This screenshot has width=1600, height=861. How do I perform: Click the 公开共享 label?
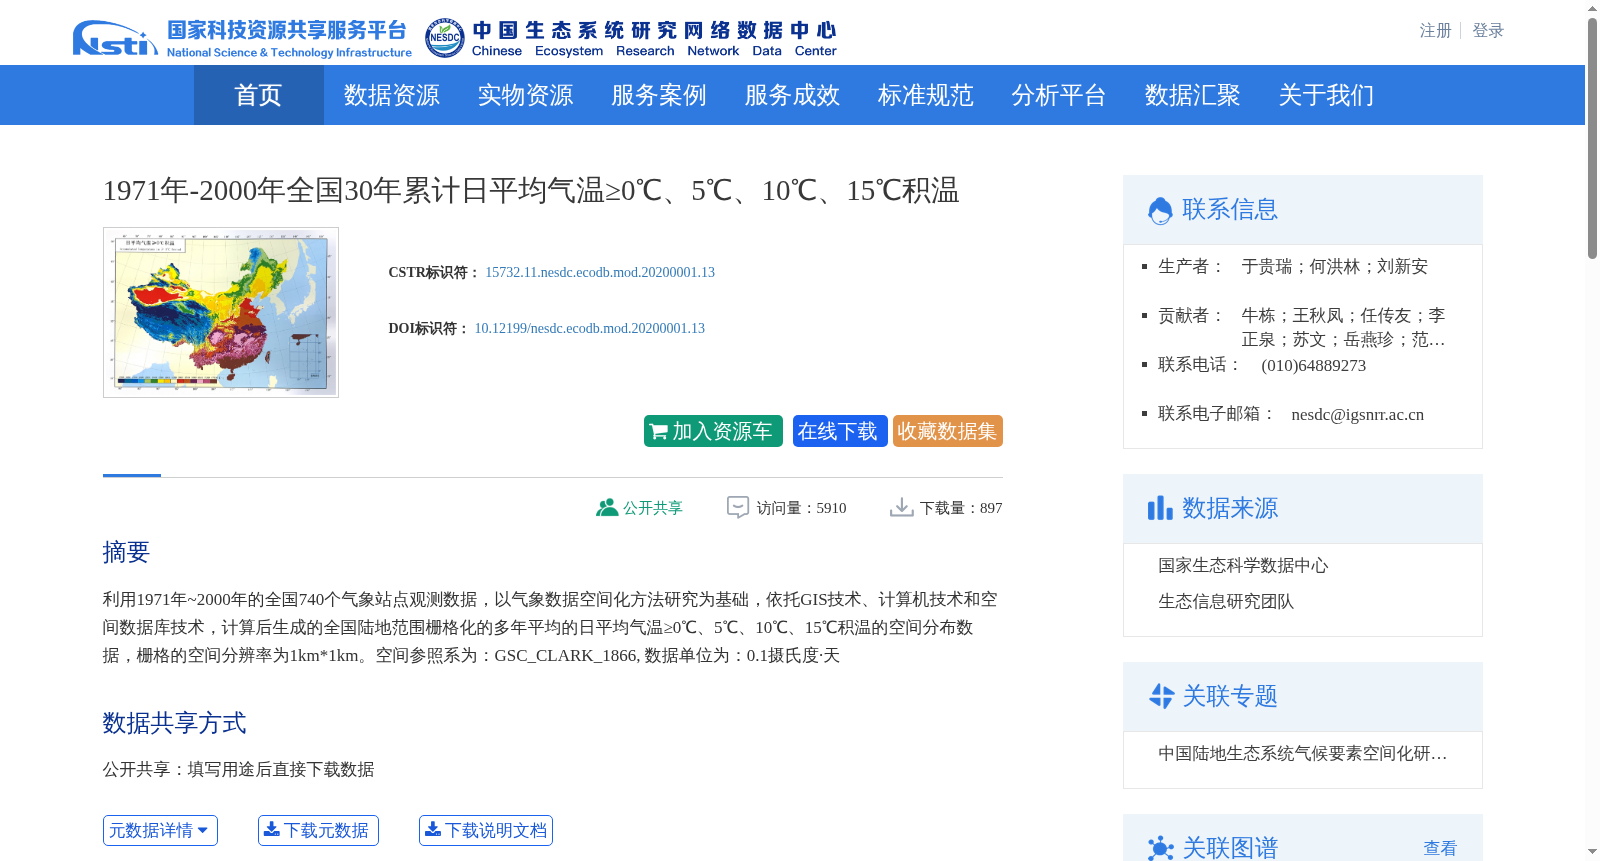(x=653, y=508)
